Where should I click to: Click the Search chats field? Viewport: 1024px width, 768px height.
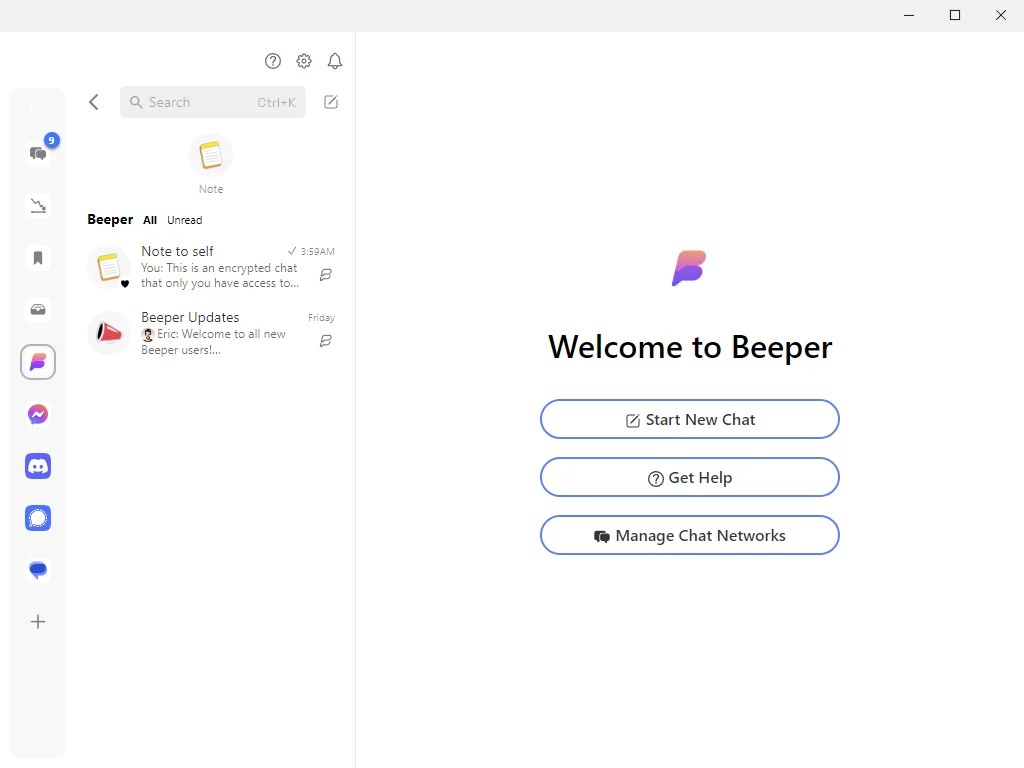(213, 102)
